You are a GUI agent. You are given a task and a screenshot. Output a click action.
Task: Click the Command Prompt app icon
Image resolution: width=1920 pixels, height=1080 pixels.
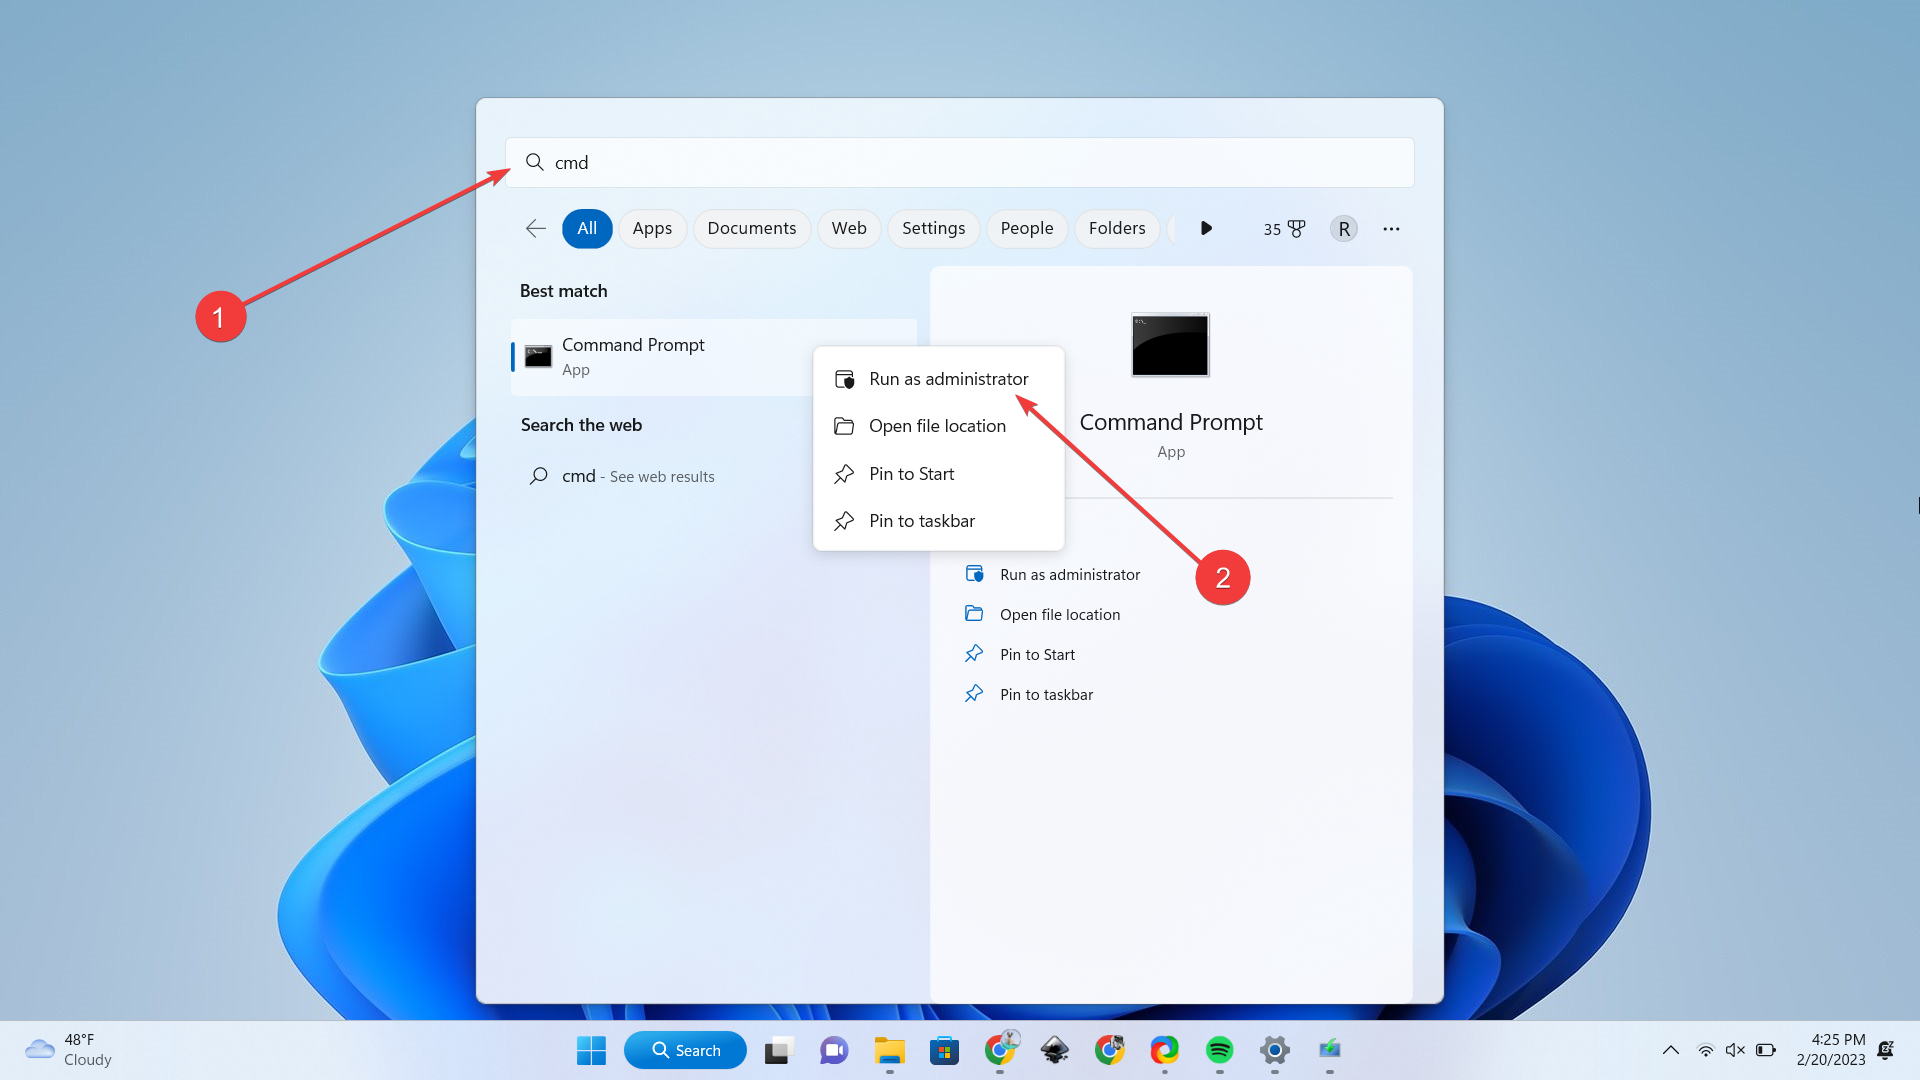click(538, 355)
